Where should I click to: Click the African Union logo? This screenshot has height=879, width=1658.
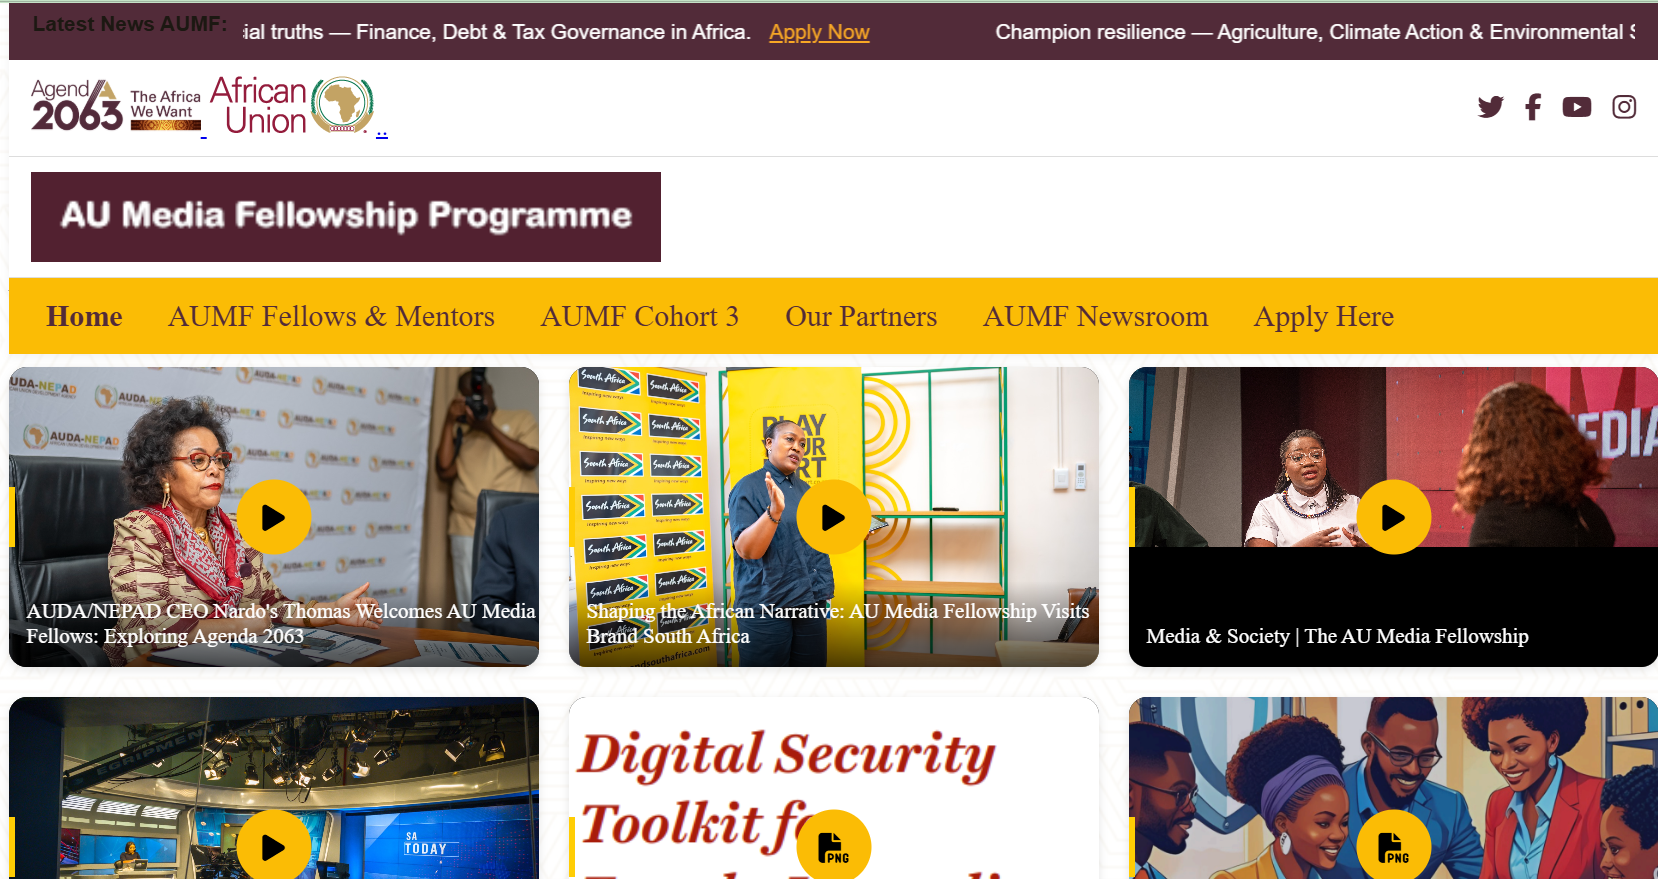coord(292,106)
